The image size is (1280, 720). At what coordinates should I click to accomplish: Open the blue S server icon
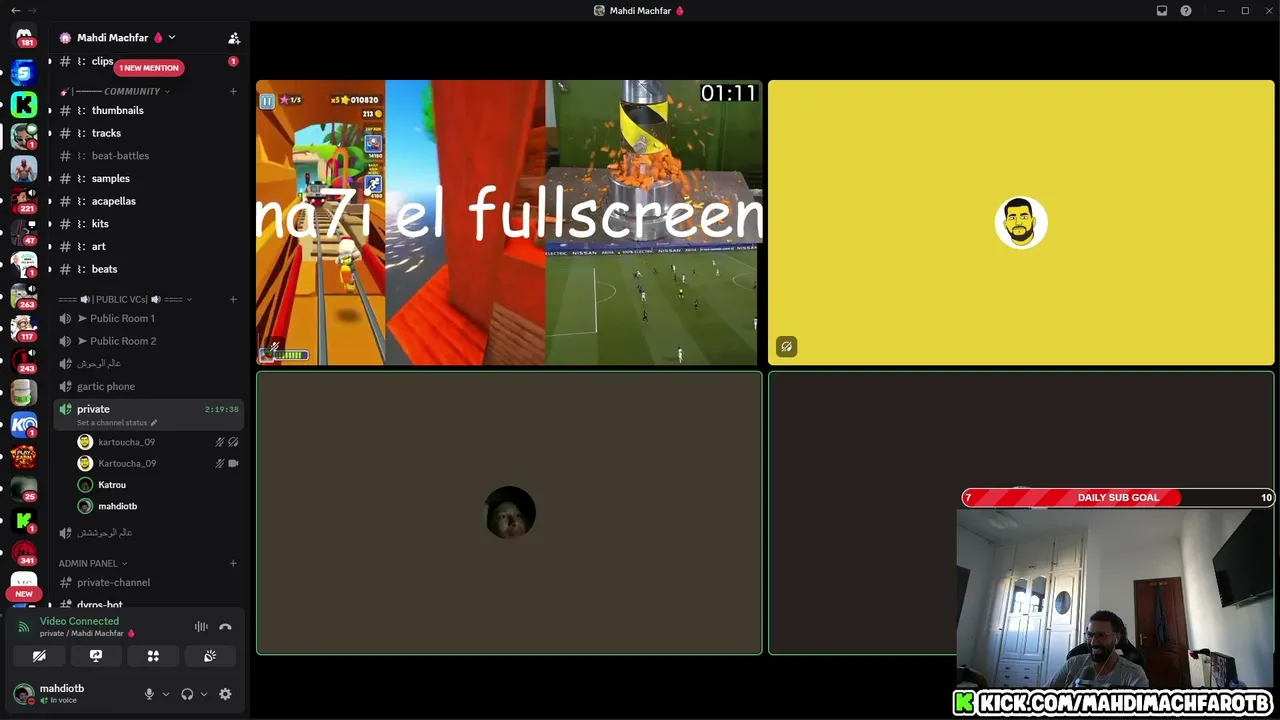pyautogui.click(x=24, y=72)
